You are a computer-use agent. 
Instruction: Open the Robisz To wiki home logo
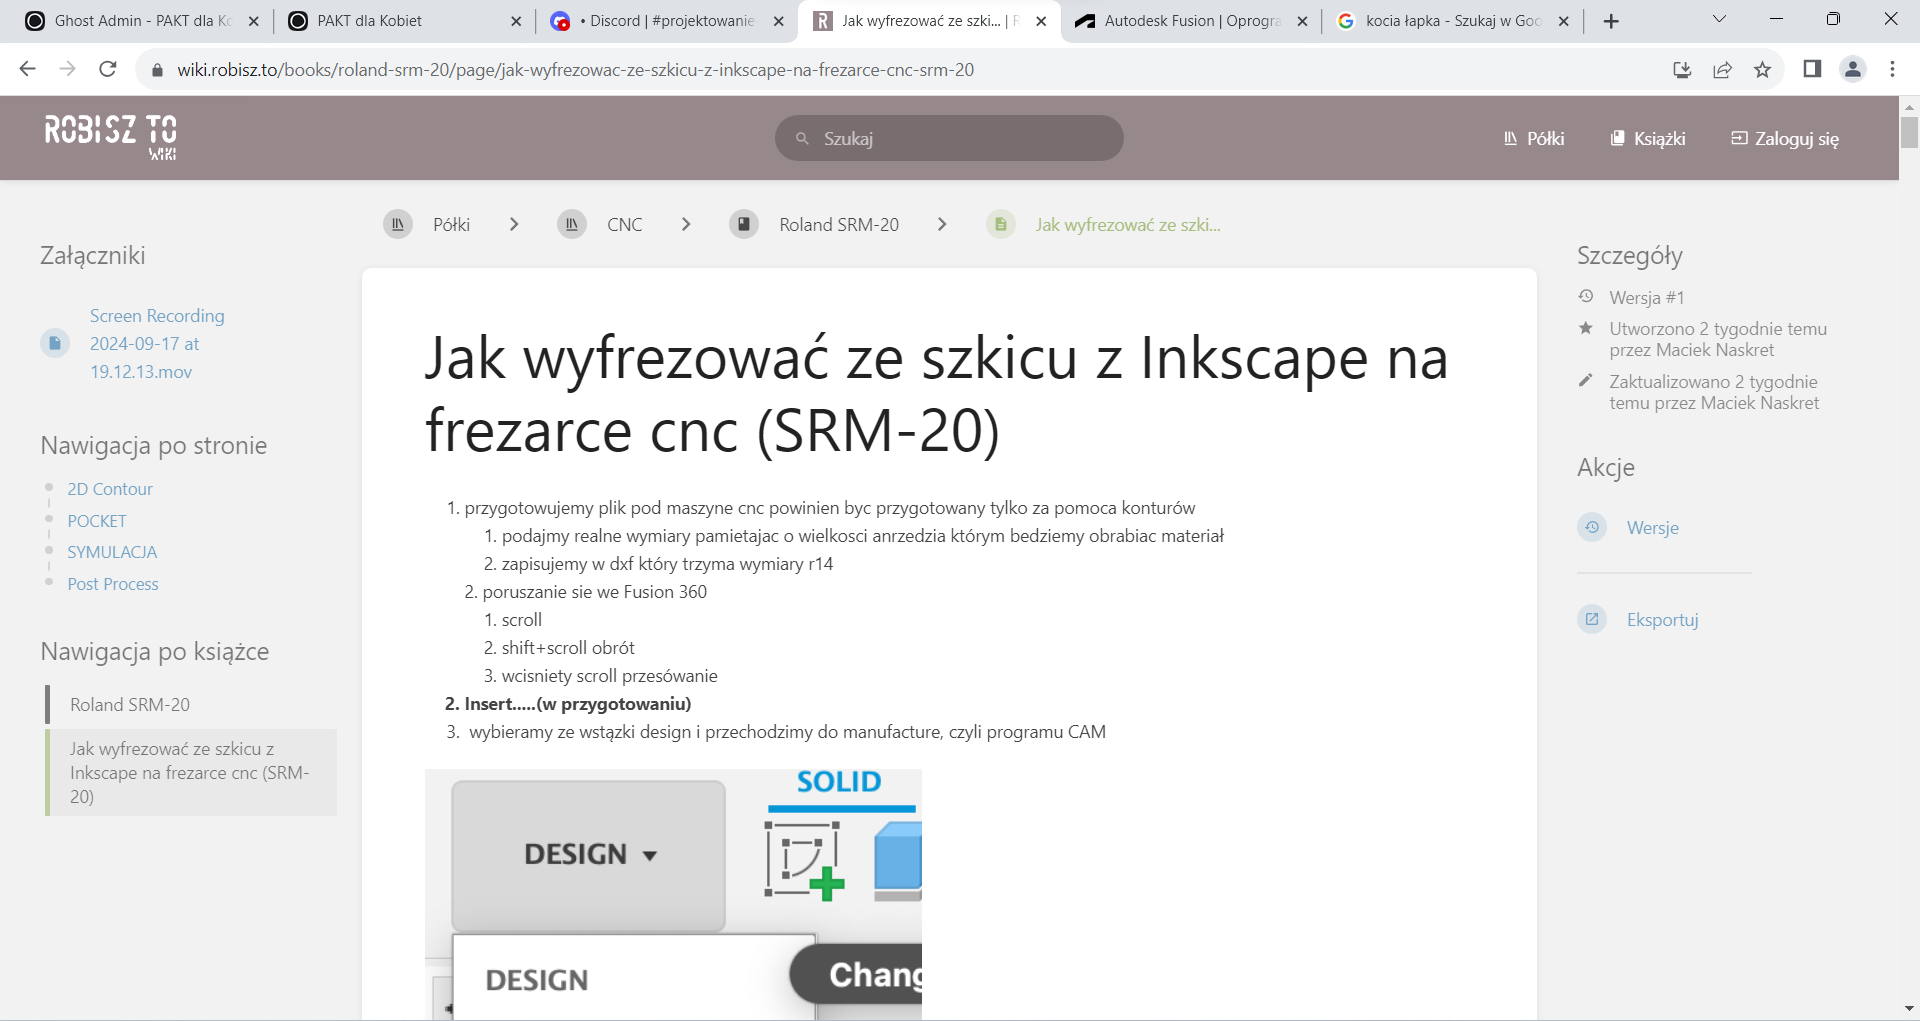coord(110,137)
